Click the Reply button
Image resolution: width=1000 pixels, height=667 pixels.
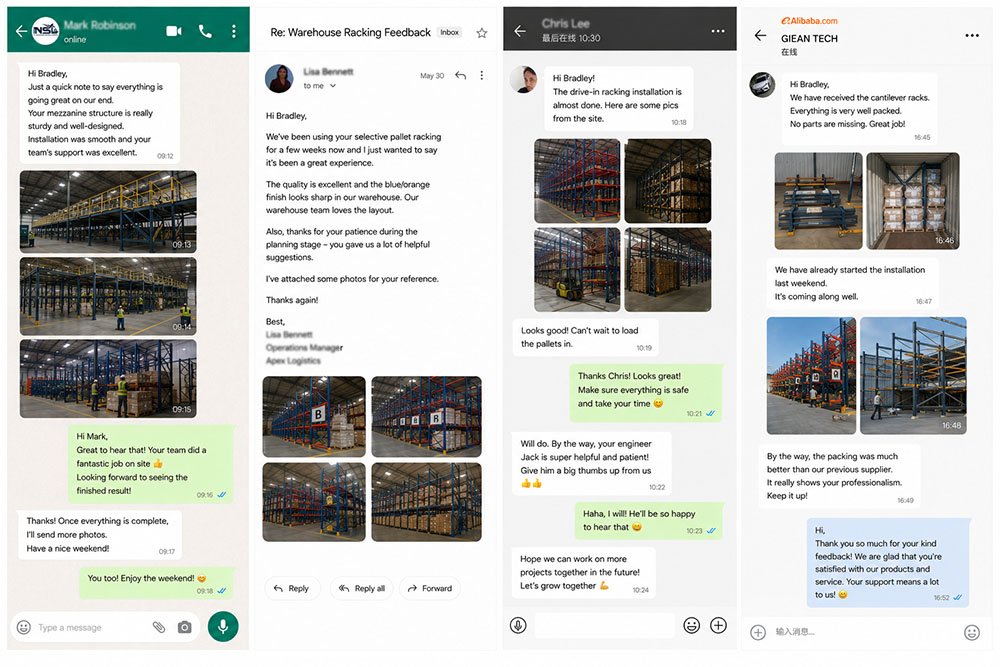[x=291, y=589]
